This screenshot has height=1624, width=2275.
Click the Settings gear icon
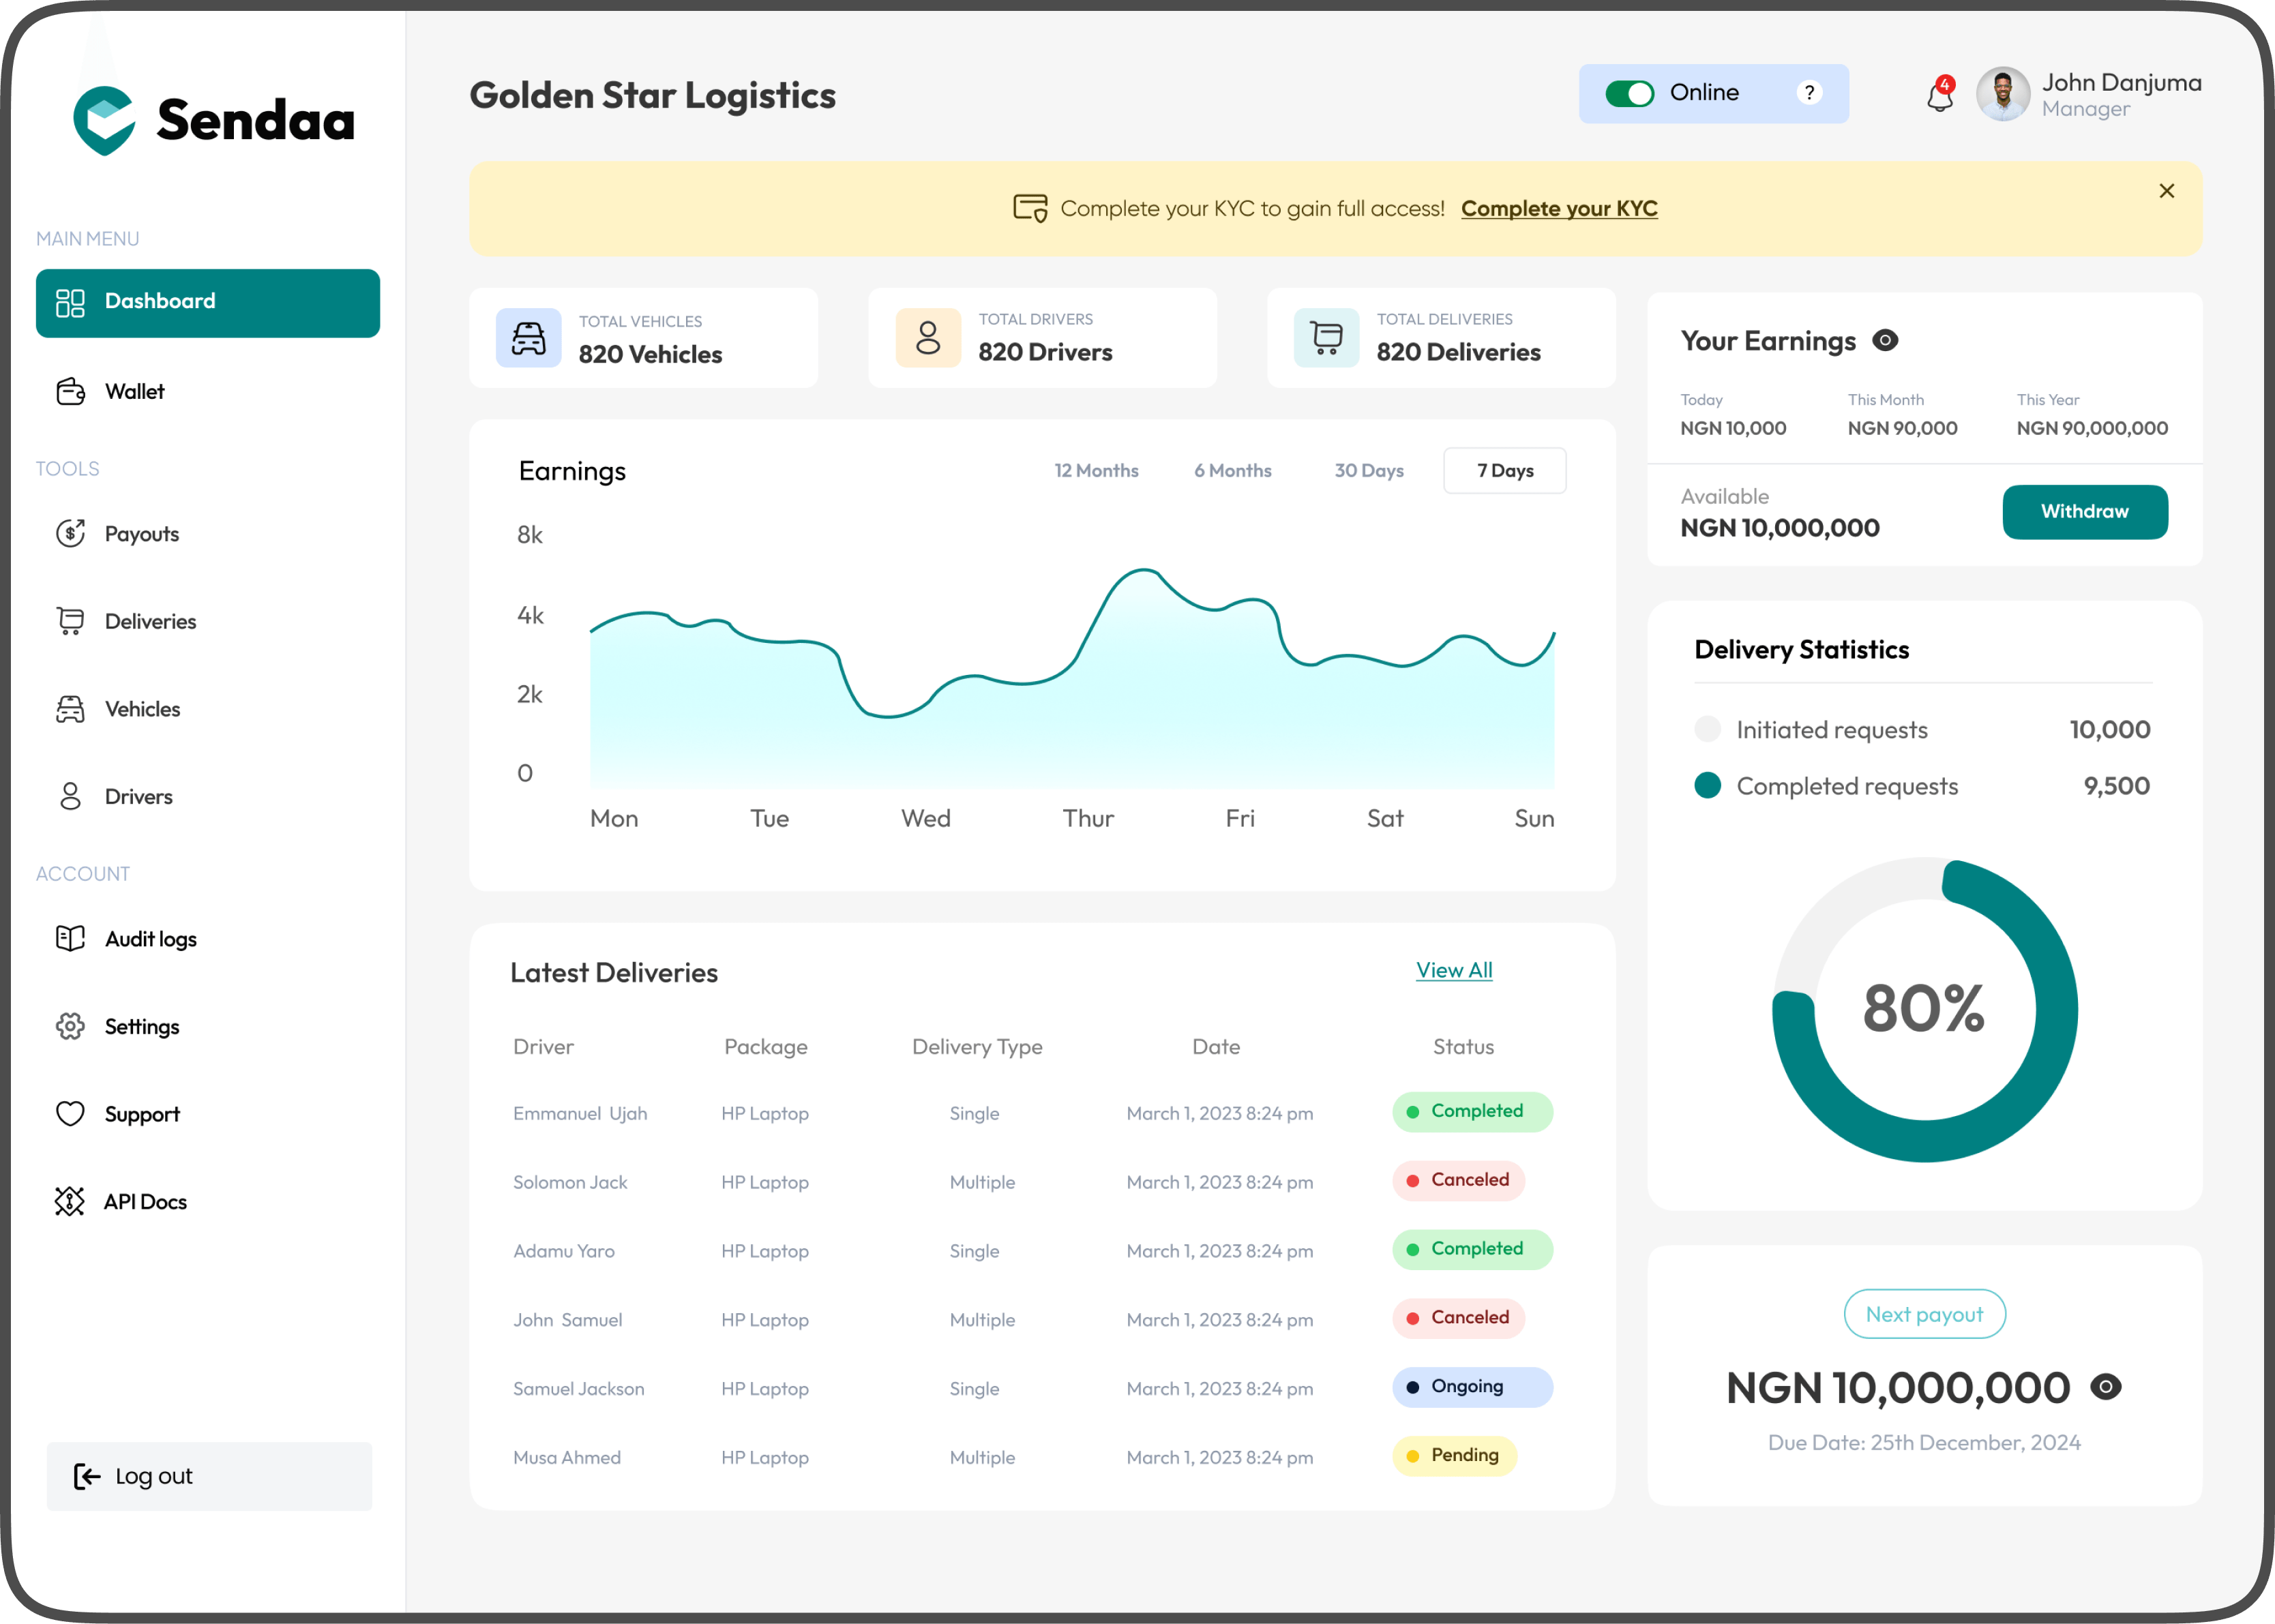(x=70, y=1026)
